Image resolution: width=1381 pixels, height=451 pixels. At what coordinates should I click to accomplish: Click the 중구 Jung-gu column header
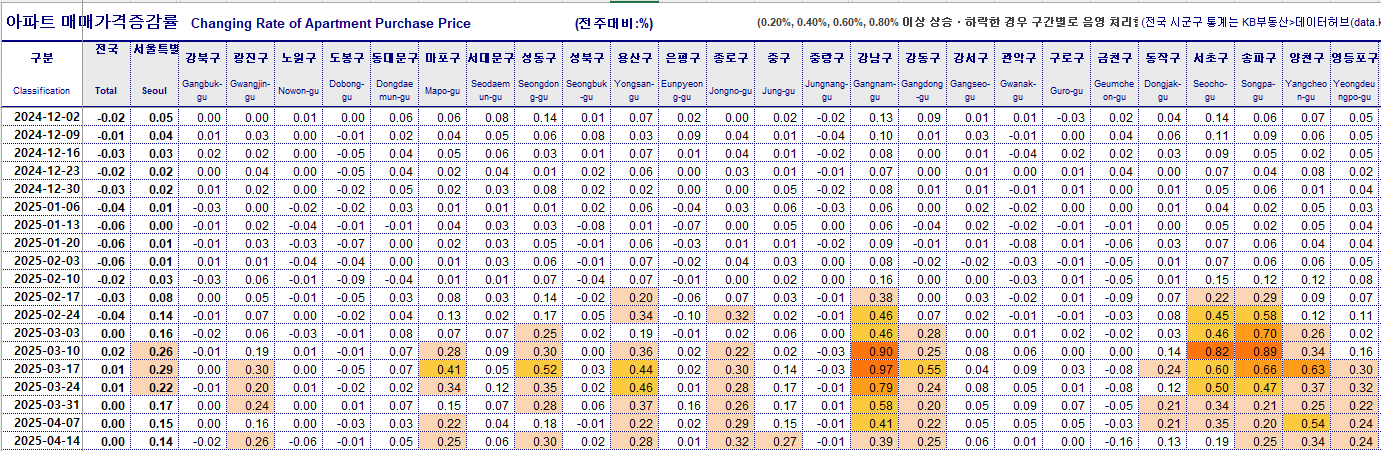778,73
